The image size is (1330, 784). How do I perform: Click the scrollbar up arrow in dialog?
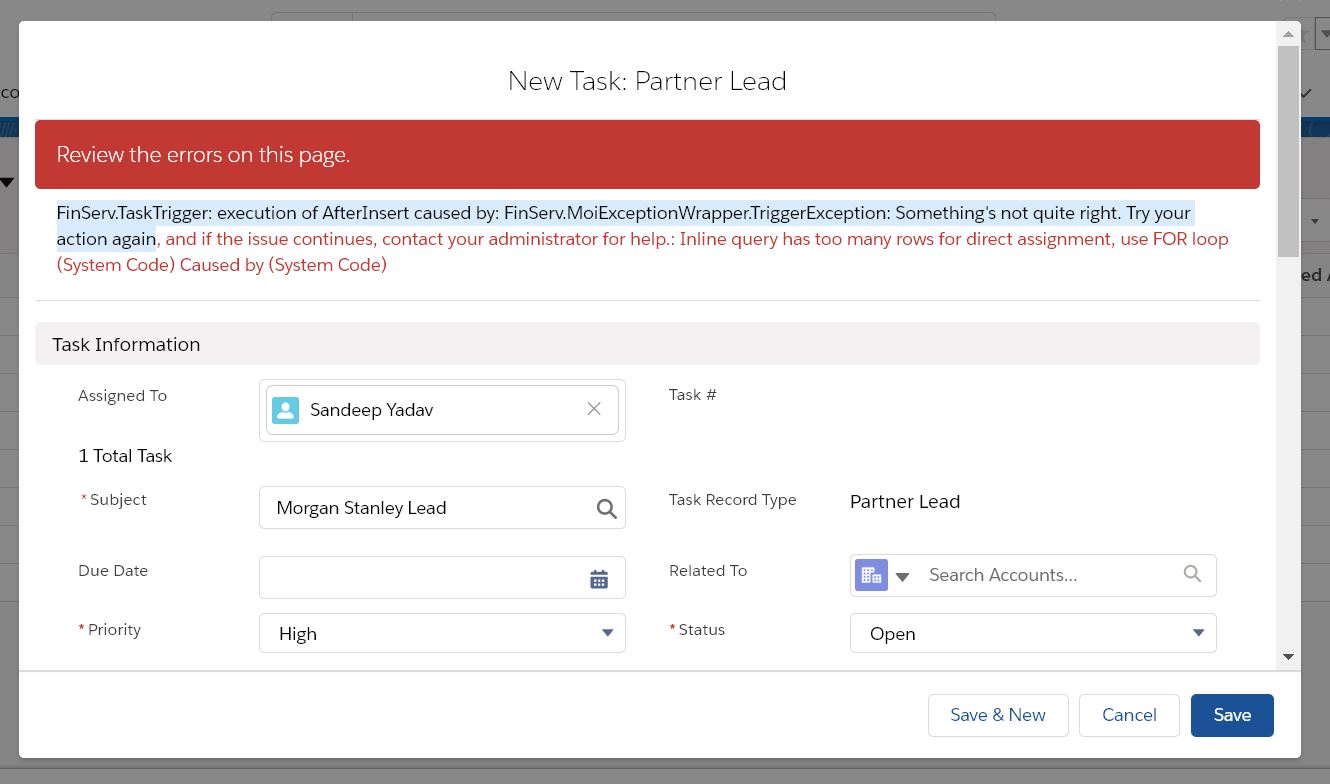pos(1288,34)
